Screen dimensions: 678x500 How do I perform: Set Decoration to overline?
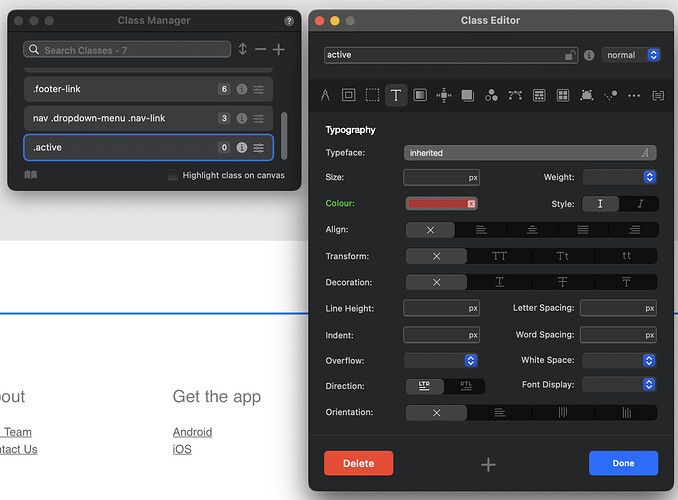click(x=627, y=282)
